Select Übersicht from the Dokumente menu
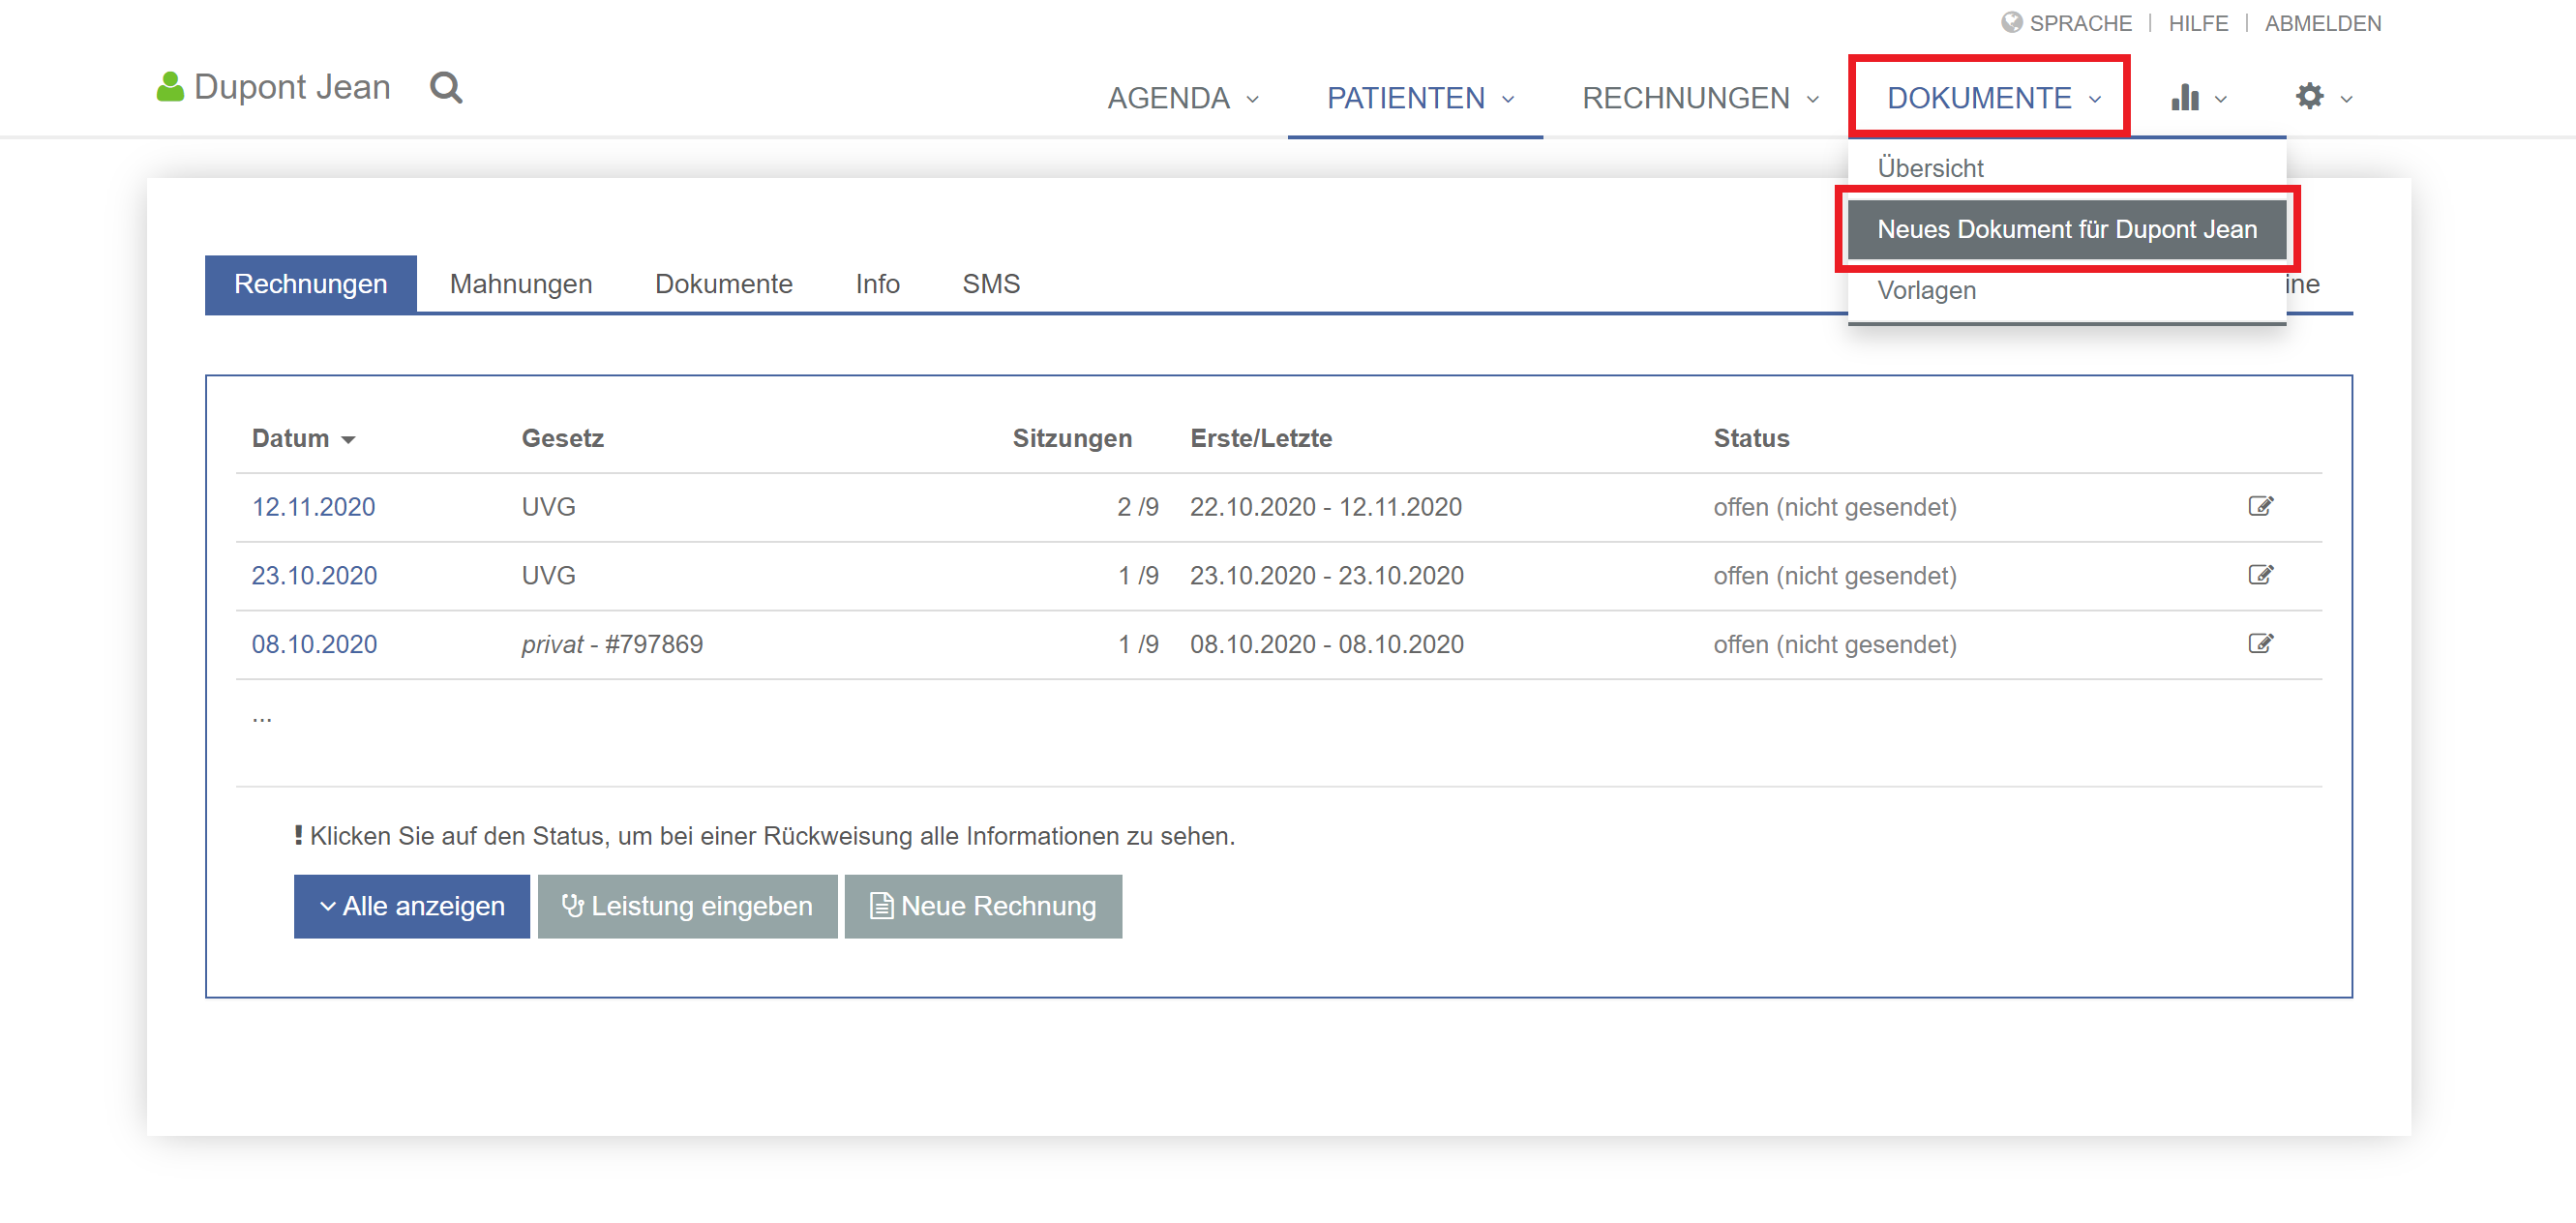Viewport: 2576px width, 1223px height. tap(1930, 168)
